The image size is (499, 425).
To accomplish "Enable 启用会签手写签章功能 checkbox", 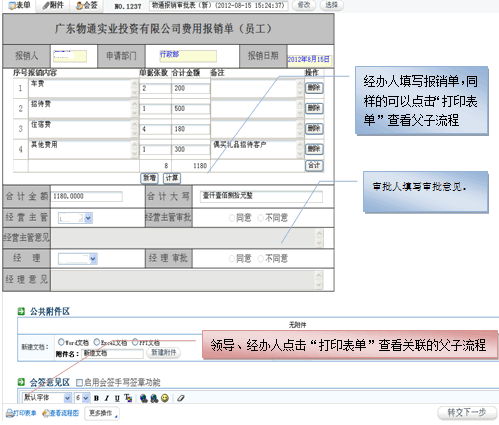I will (79, 383).
